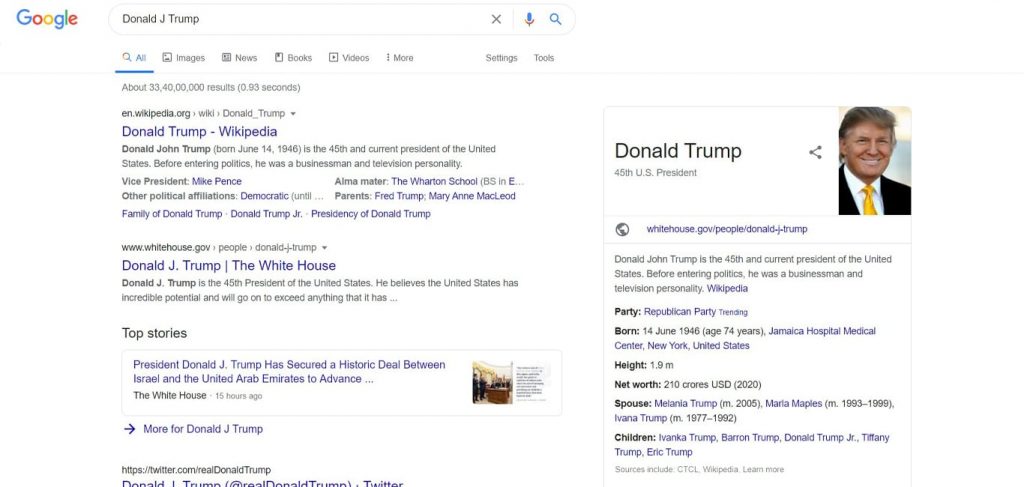Open Donald Trump Jr. link under Children
This screenshot has height=487, width=1024.
820,437
